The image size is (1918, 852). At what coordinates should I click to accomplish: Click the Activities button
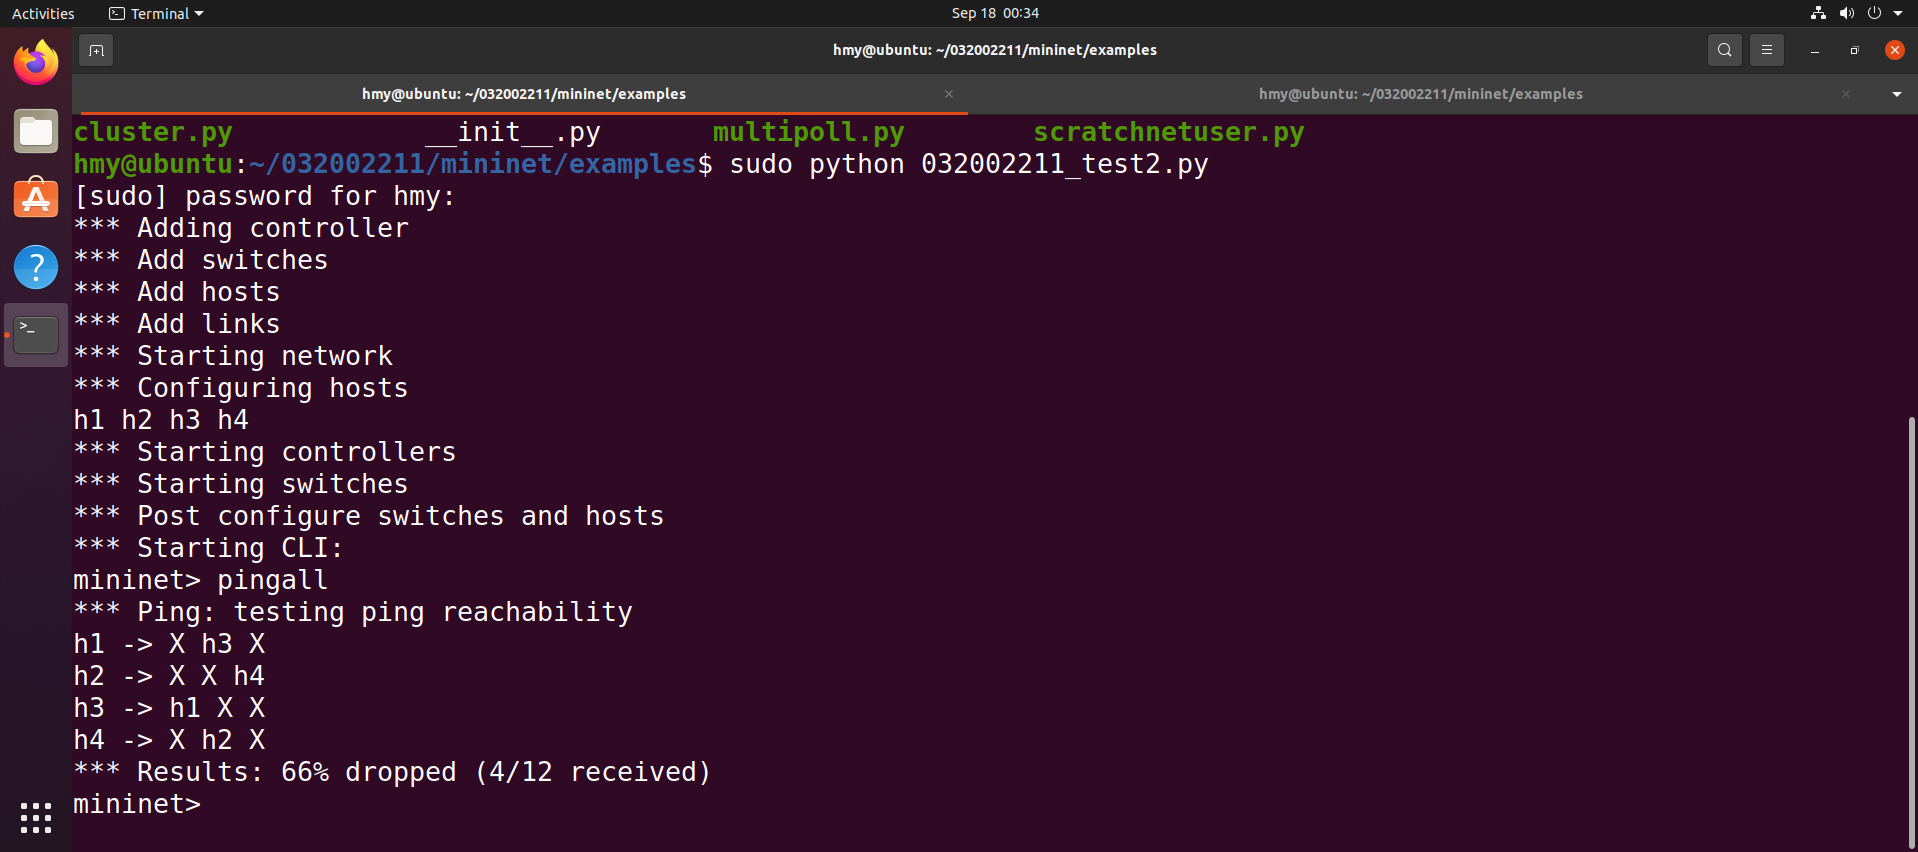pos(43,13)
